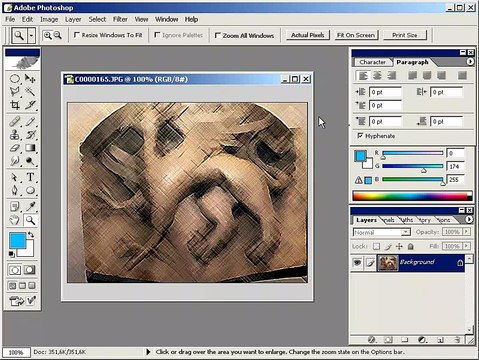This screenshot has width=479, height=360.
Task: Enable Resize Windows To Fit checkbox
Action: 77,35
